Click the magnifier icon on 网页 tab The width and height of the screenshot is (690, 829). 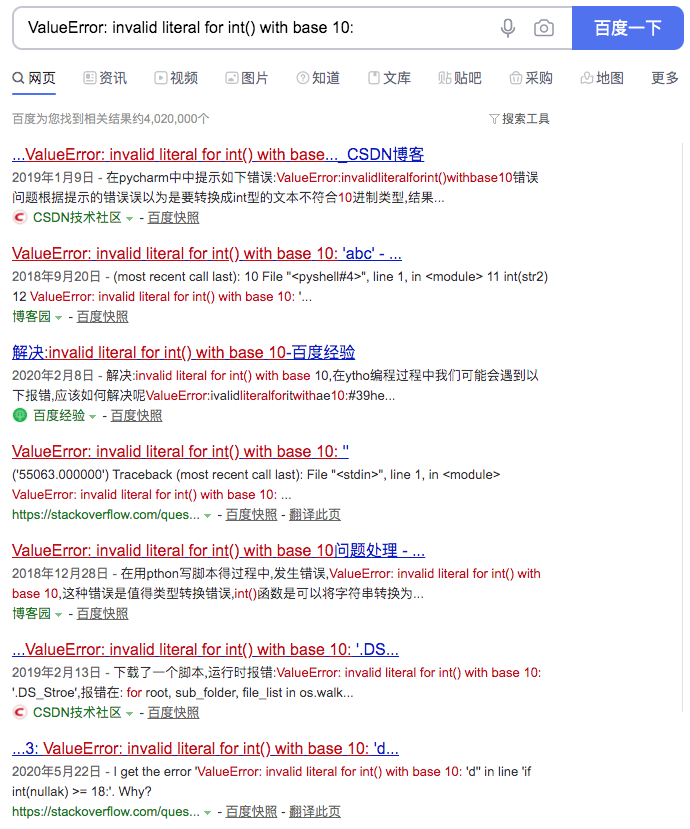[19, 78]
